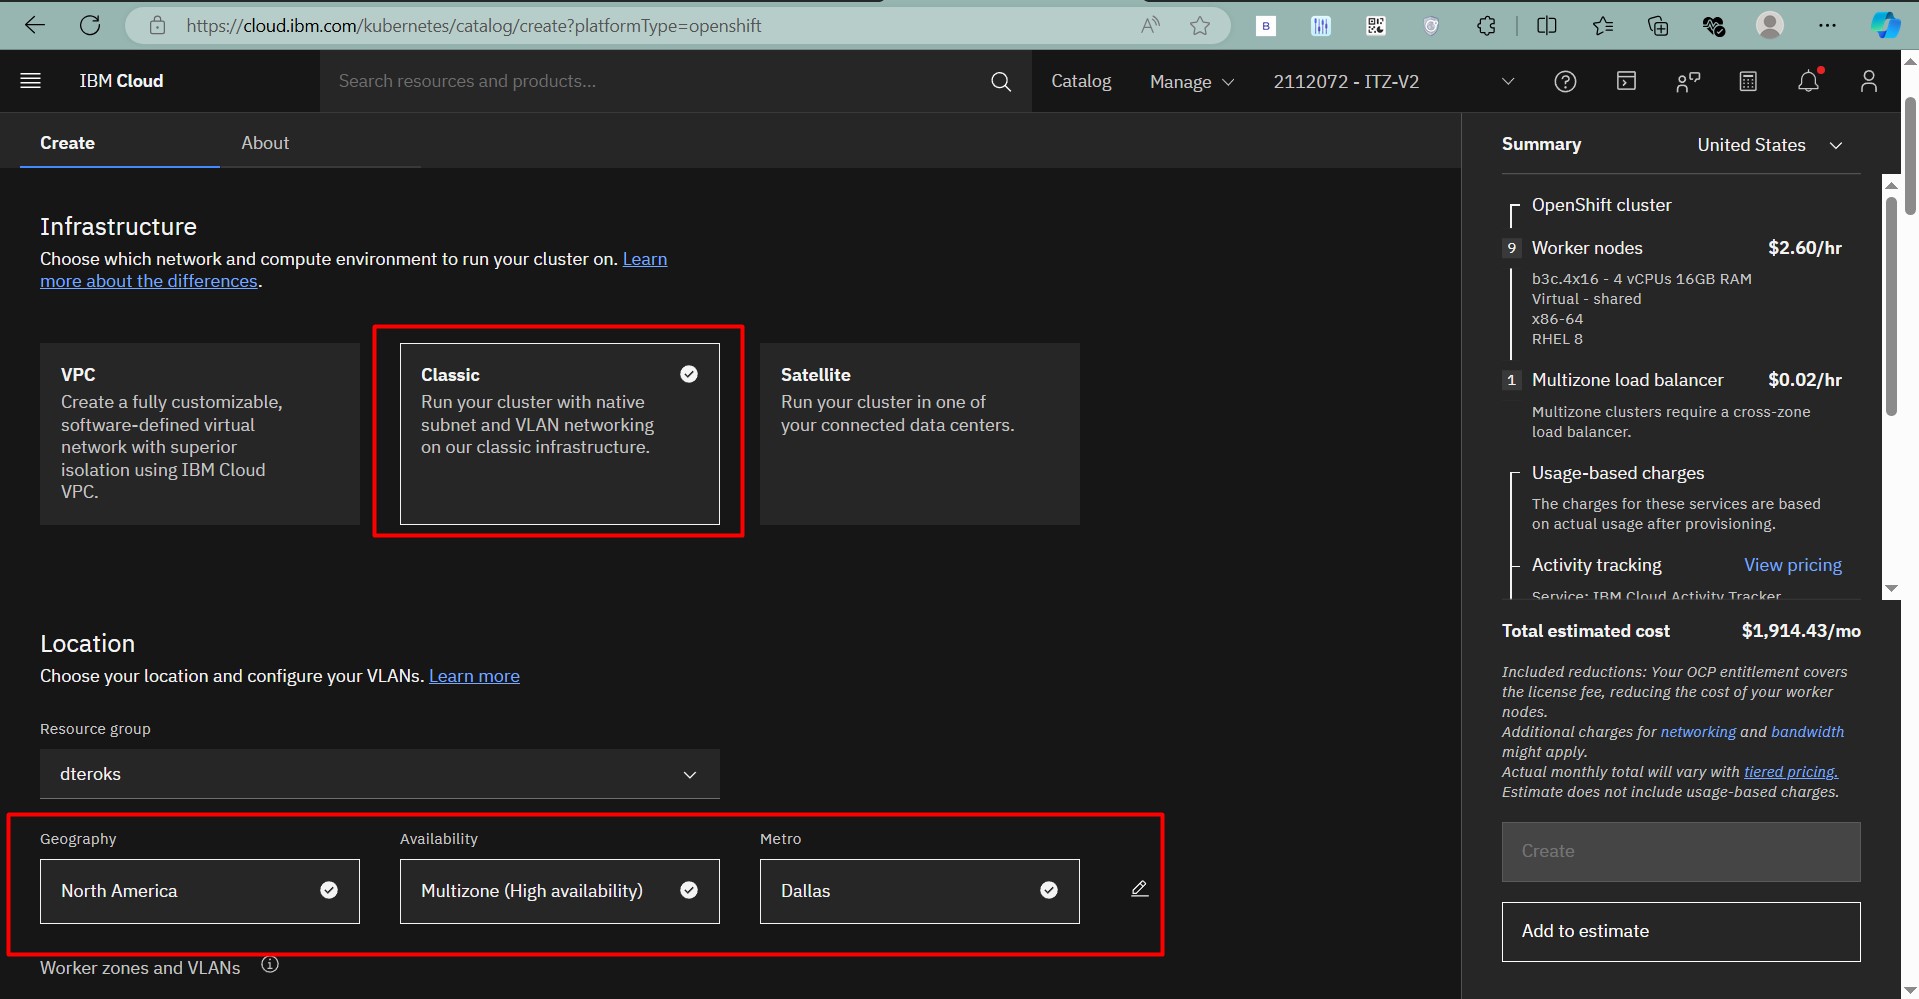Open browser extensions puzzle icon

pos(1486,26)
